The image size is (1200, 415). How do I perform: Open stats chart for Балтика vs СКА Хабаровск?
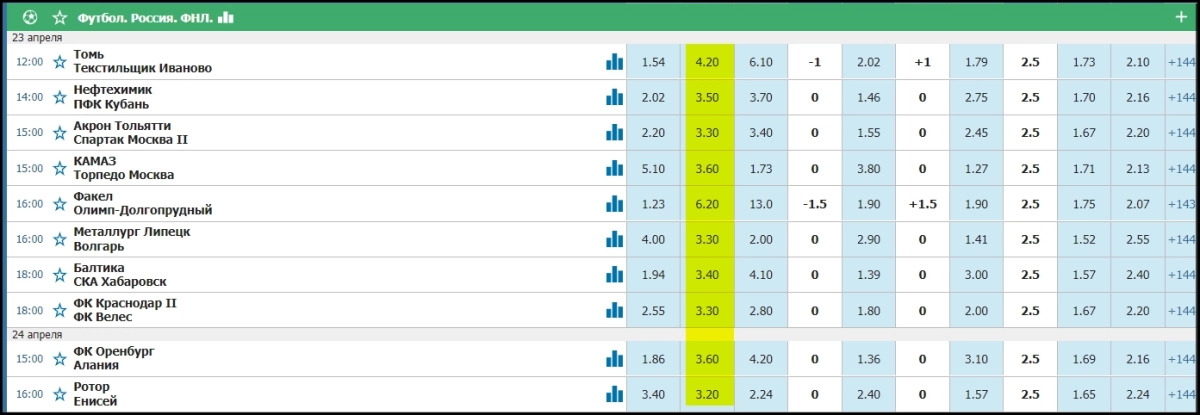pyautogui.click(x=614, y=275)
